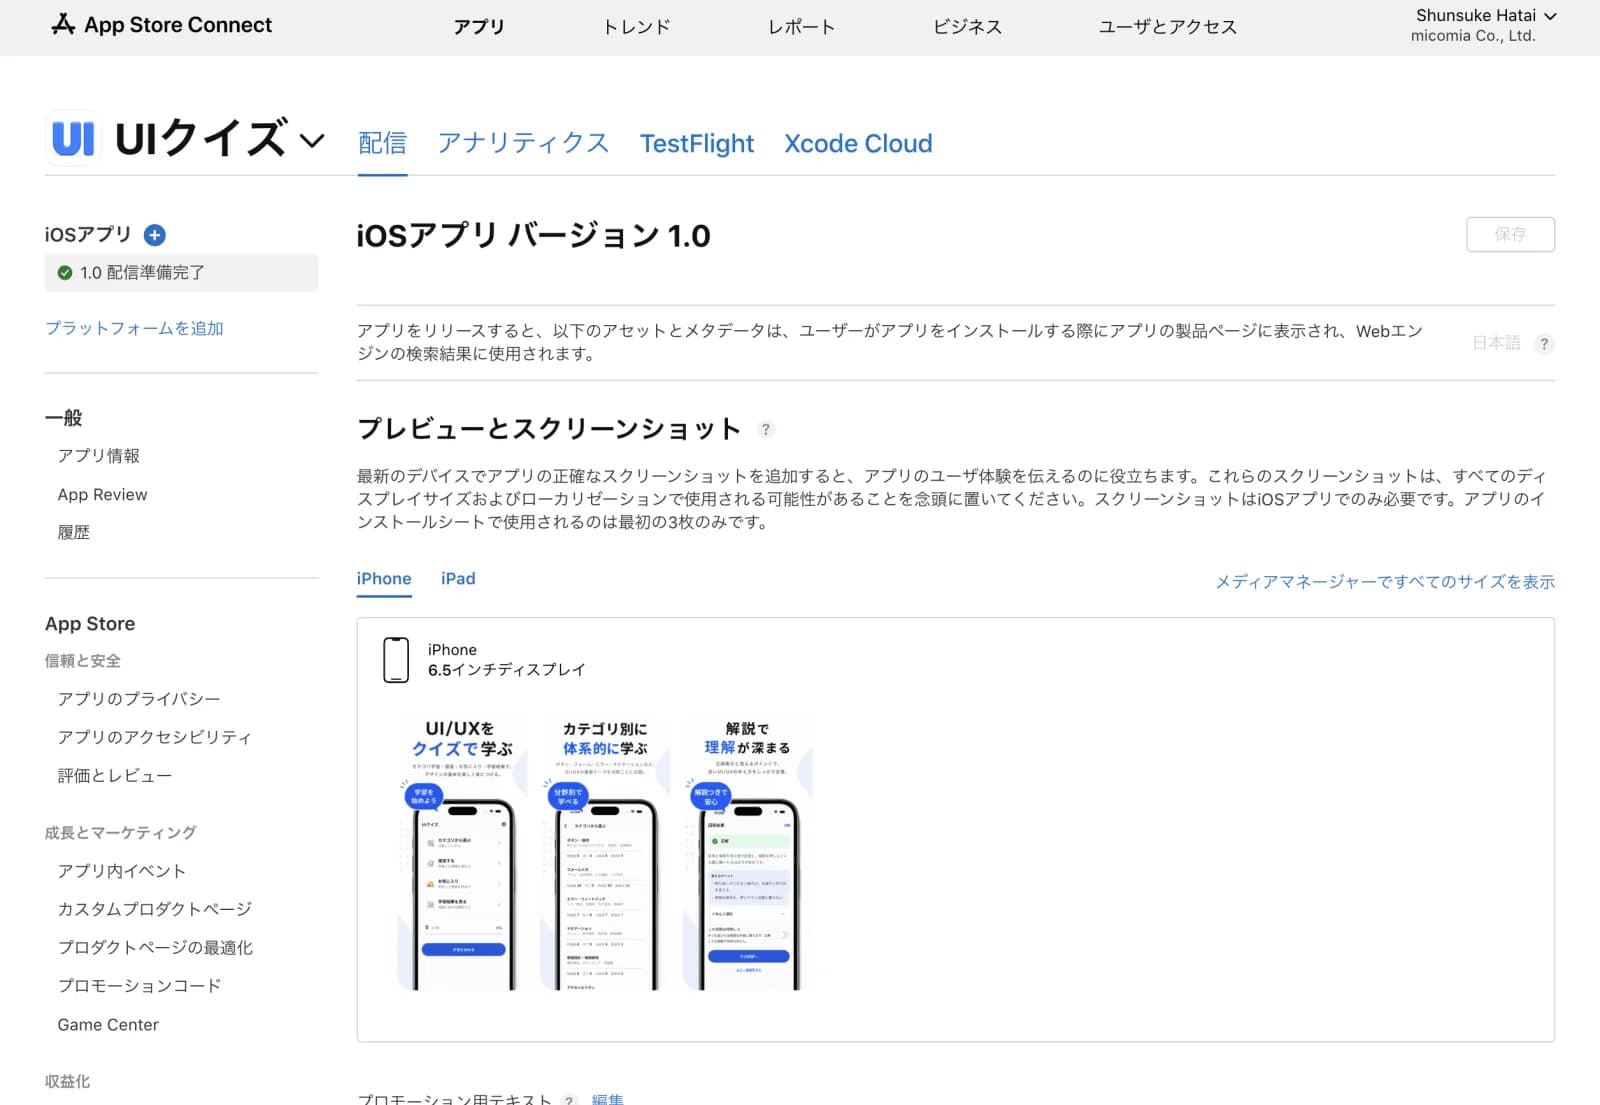Open the アプリ top navigation item
The image size is (1600, 1105).
coord(479,27)
